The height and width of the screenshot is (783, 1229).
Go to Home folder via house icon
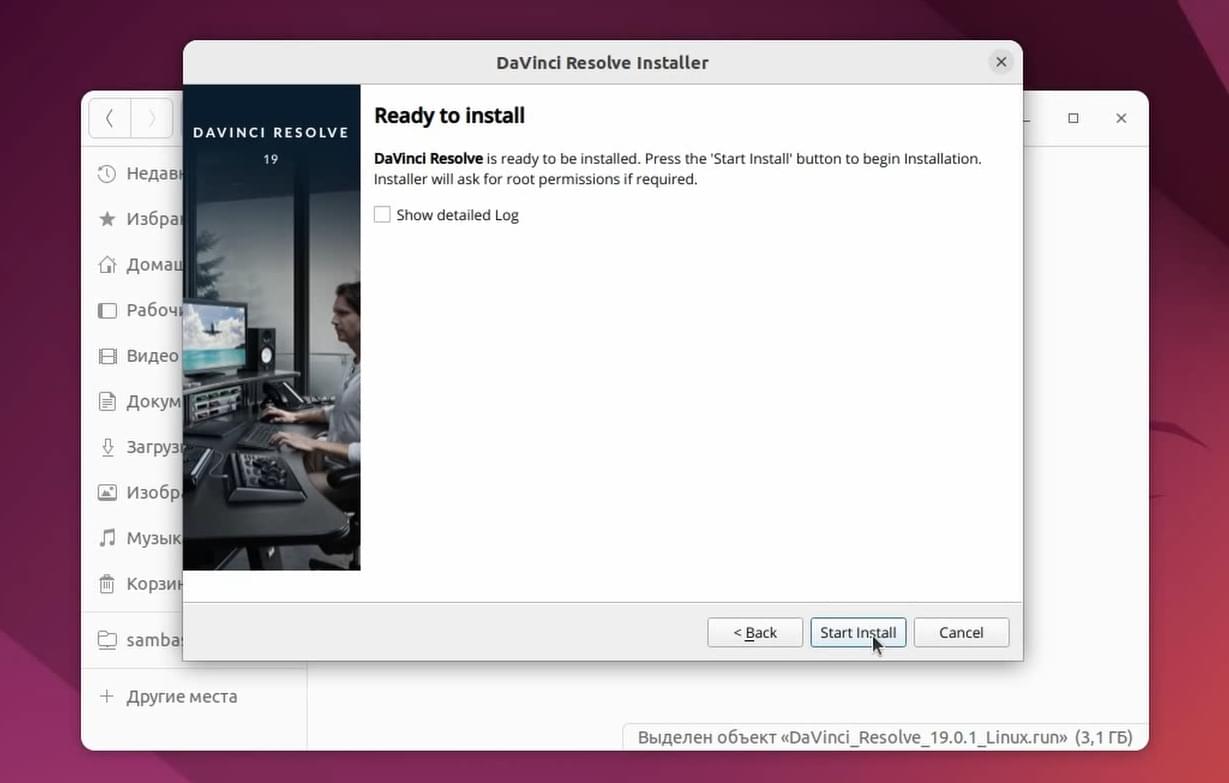(x=107, y=265)
